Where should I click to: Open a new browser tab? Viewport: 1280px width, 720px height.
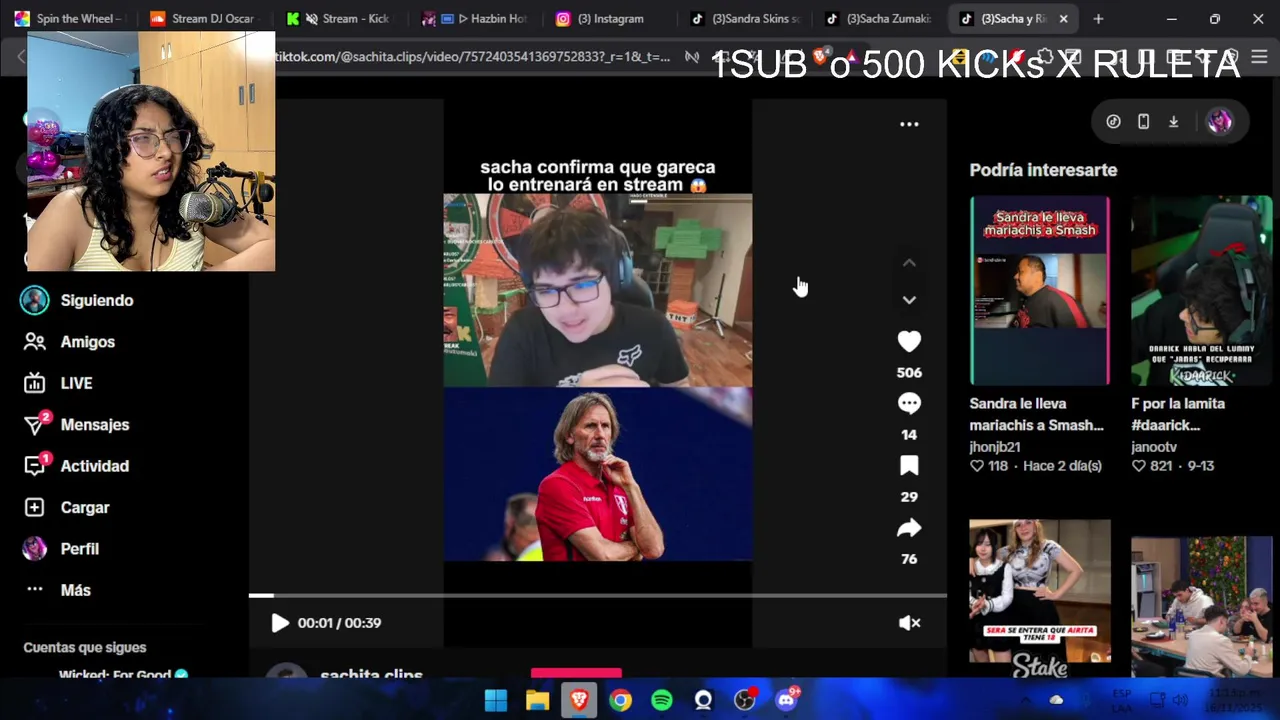1098,18
